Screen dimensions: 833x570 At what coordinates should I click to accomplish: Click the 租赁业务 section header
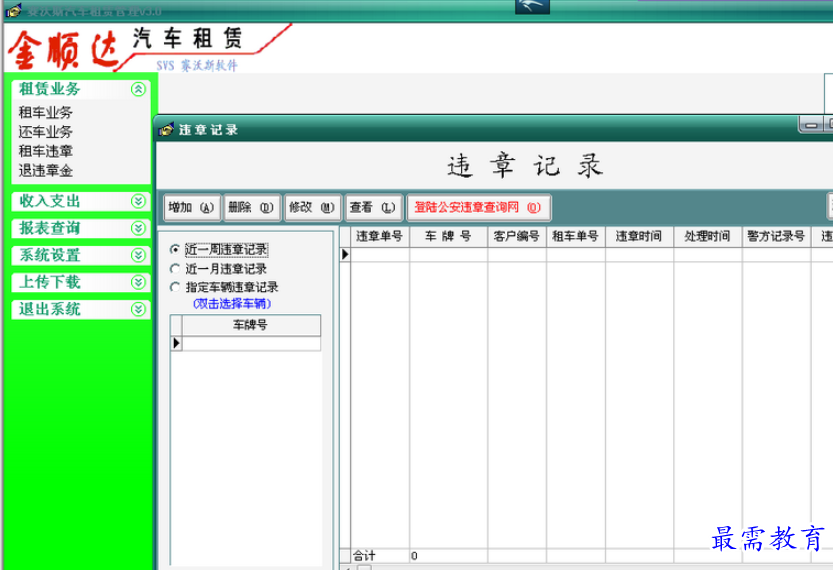81,89
